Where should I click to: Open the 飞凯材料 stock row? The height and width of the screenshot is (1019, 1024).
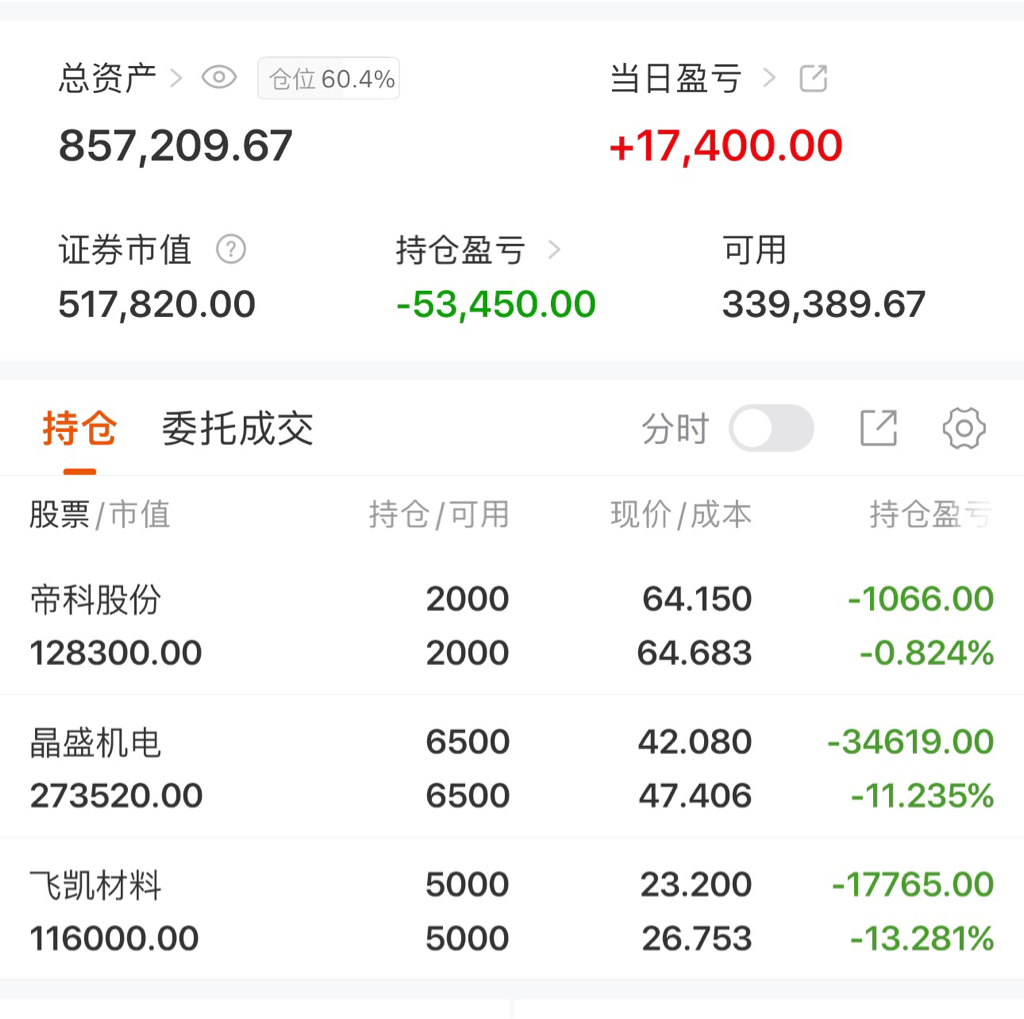(x=96, y=886)
